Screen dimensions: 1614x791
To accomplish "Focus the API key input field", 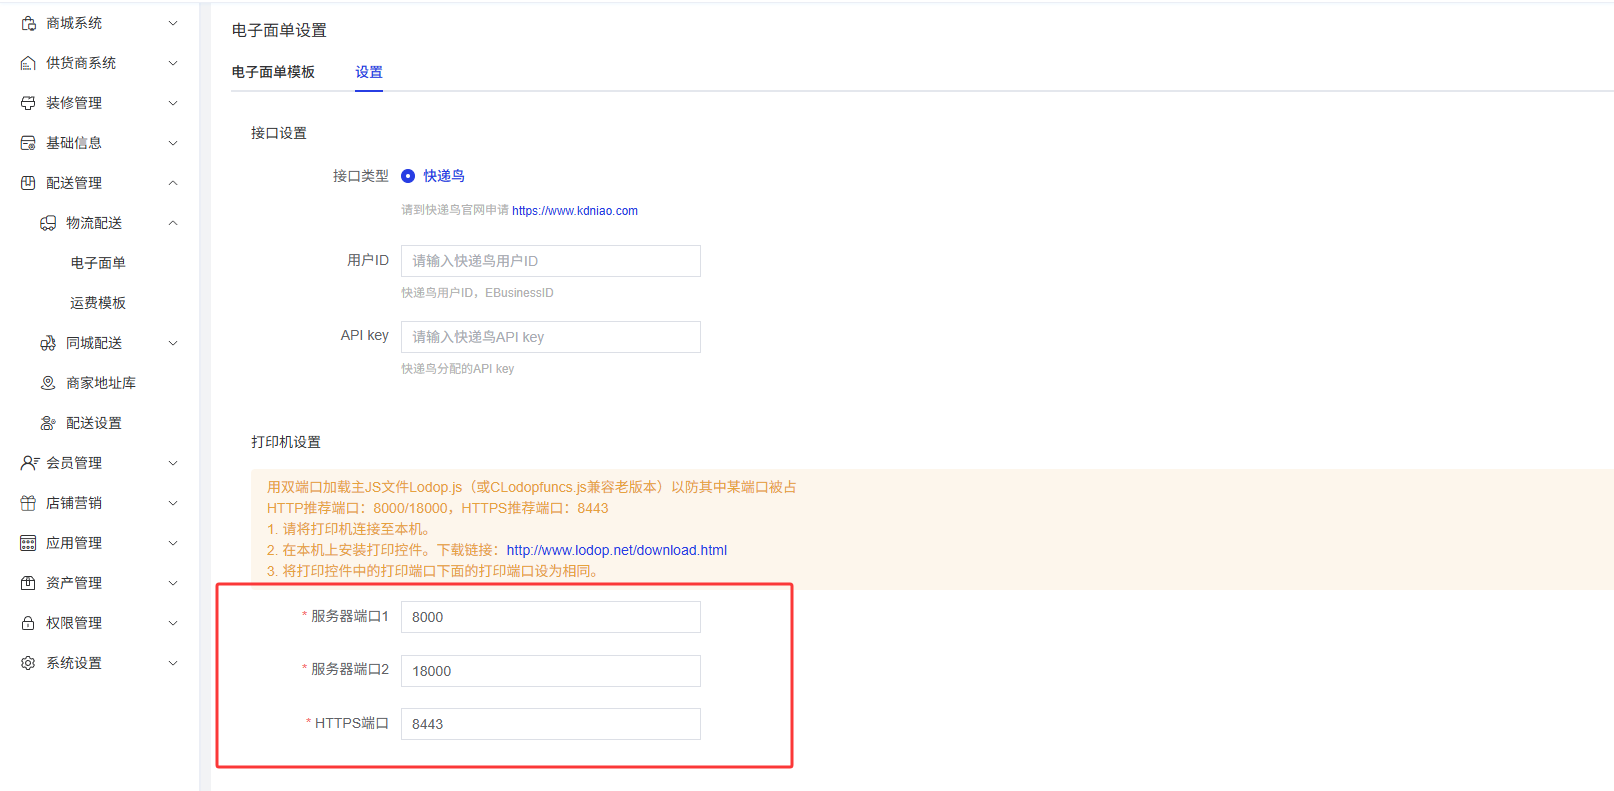I will (551, 337).
